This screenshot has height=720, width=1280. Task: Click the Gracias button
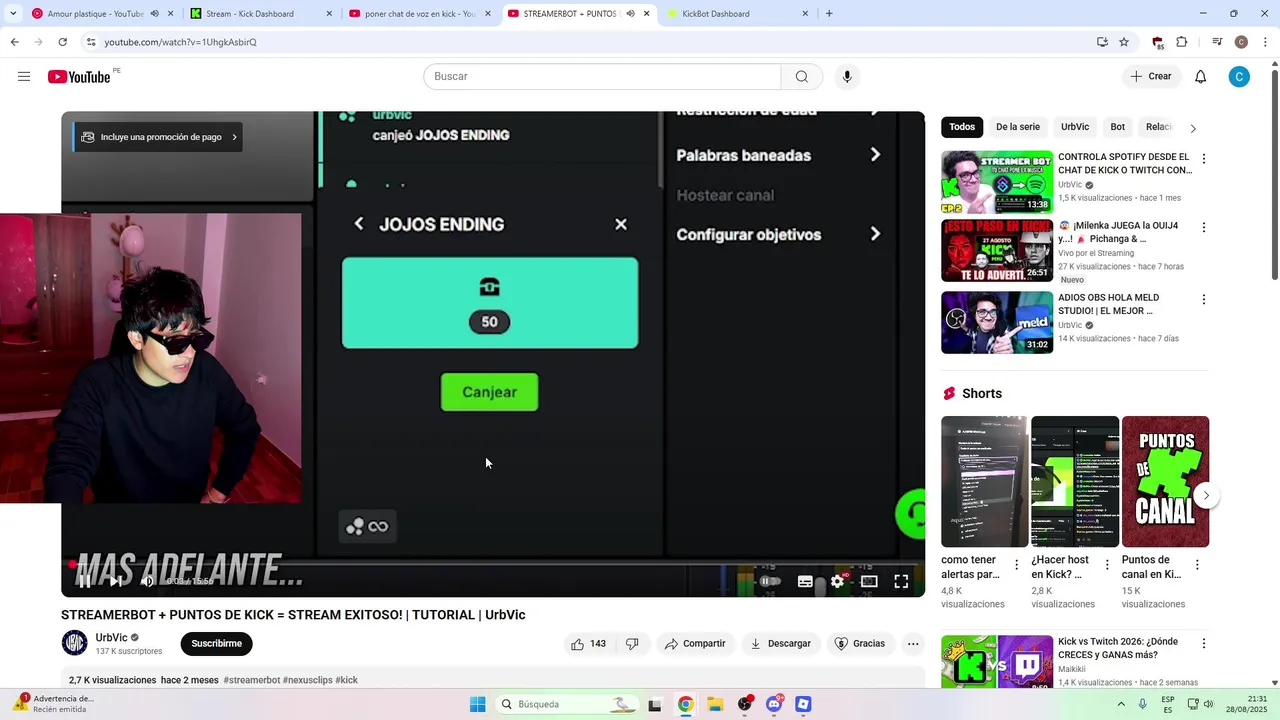(860, 644)
